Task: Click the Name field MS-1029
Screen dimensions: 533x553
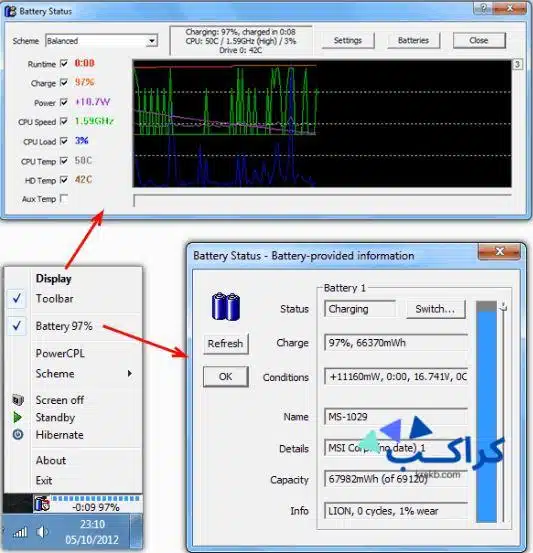Action: click(x=395, y=417)
